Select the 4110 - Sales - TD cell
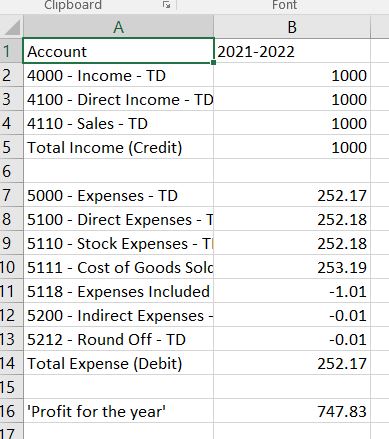 [x=119, y=123]
